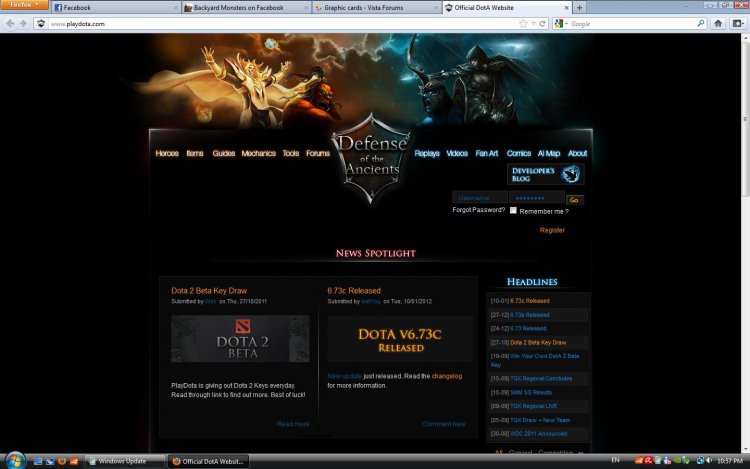Open the AI Map page

click(x=549, y=153)
